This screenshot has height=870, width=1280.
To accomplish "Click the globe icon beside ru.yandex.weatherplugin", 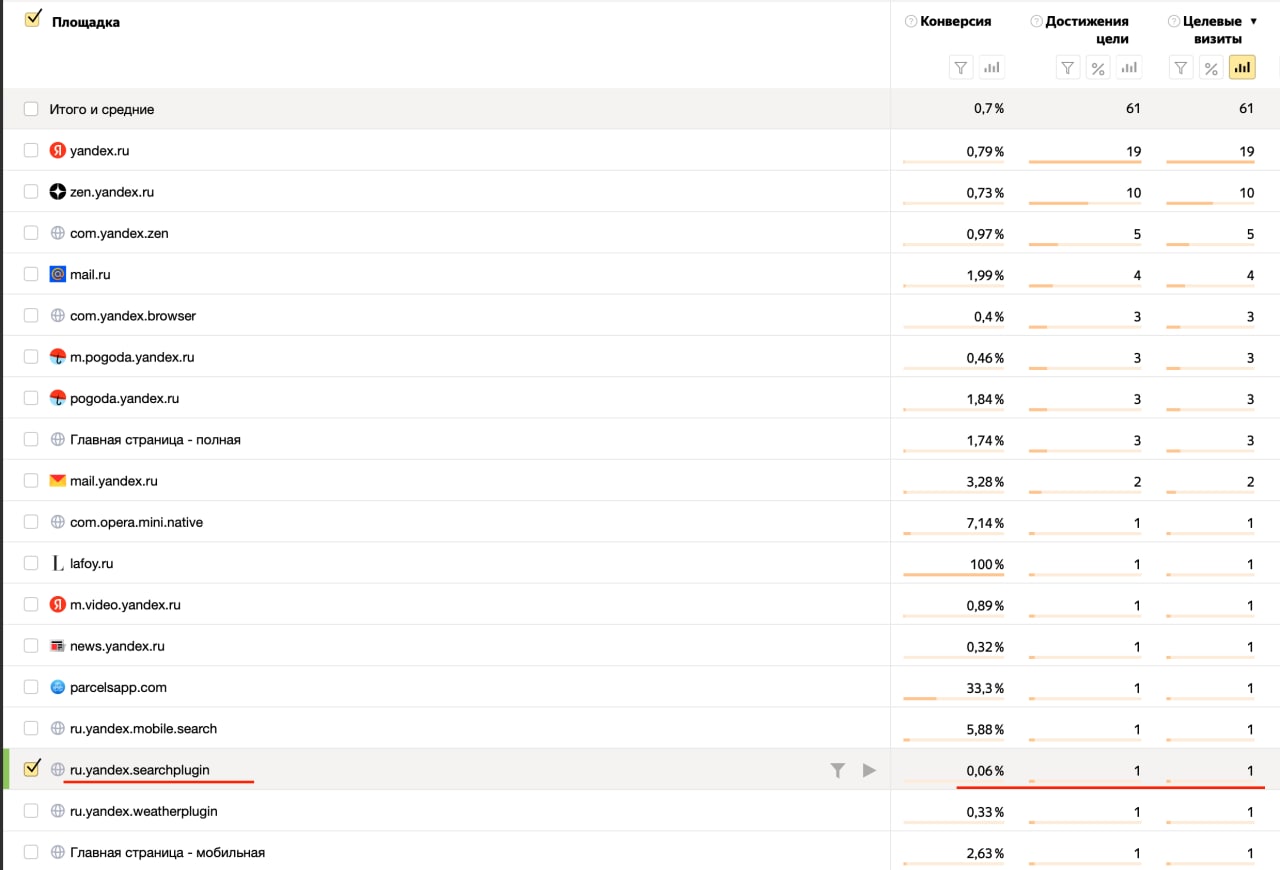I will 58,811.
